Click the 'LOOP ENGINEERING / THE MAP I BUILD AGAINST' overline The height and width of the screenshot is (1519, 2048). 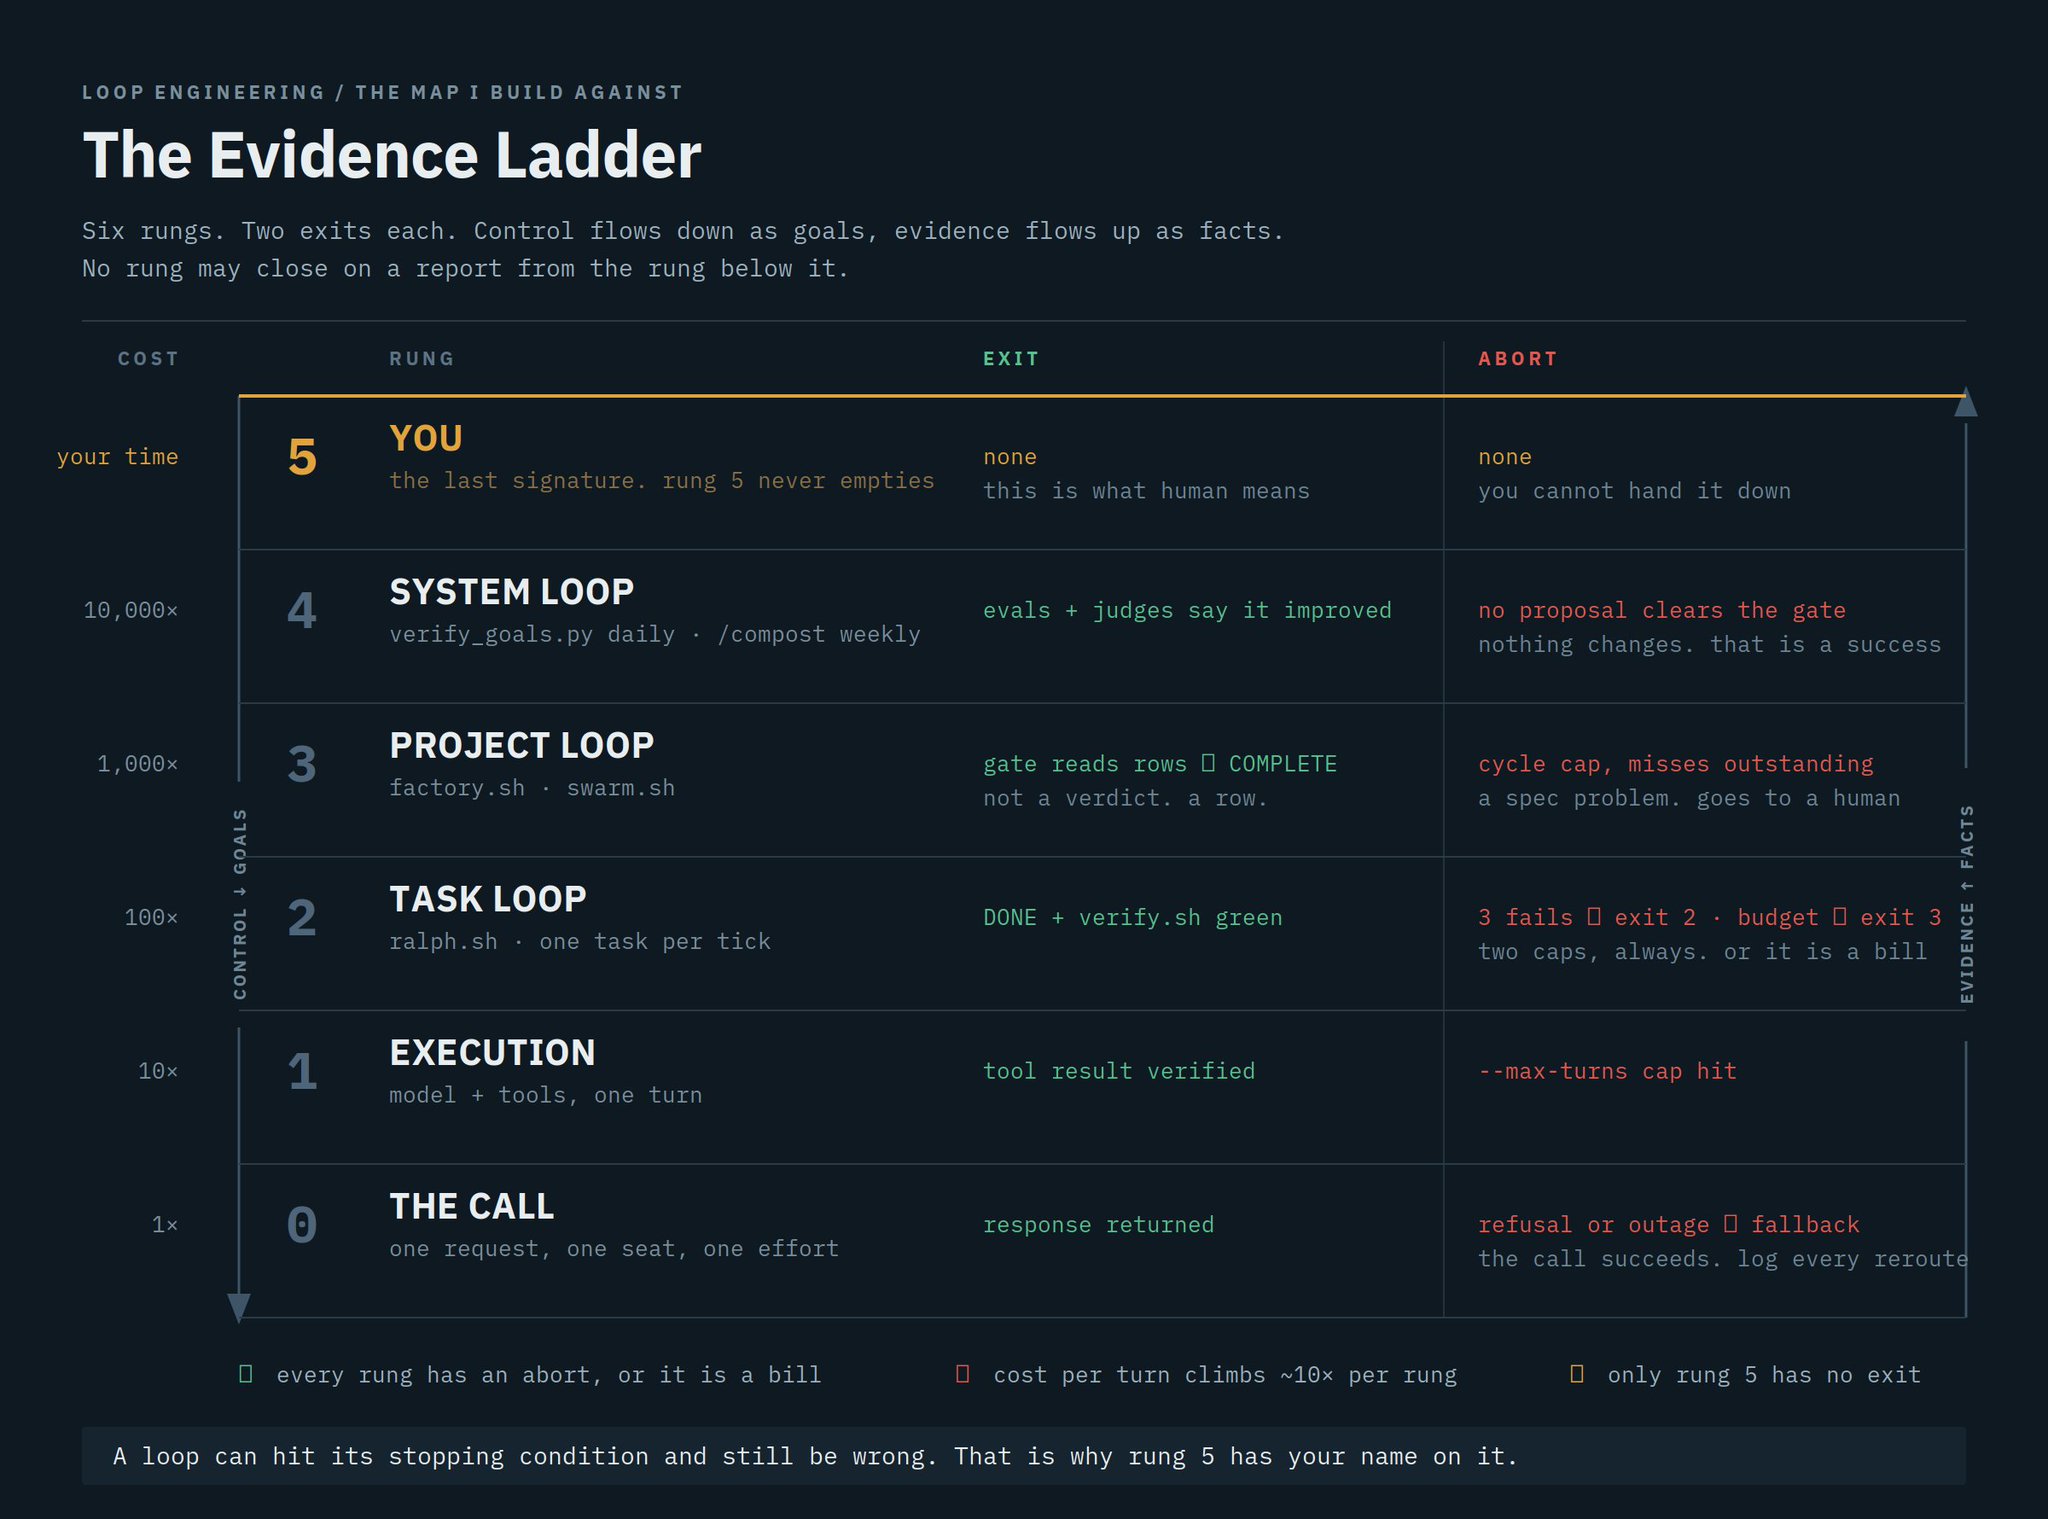383,93
